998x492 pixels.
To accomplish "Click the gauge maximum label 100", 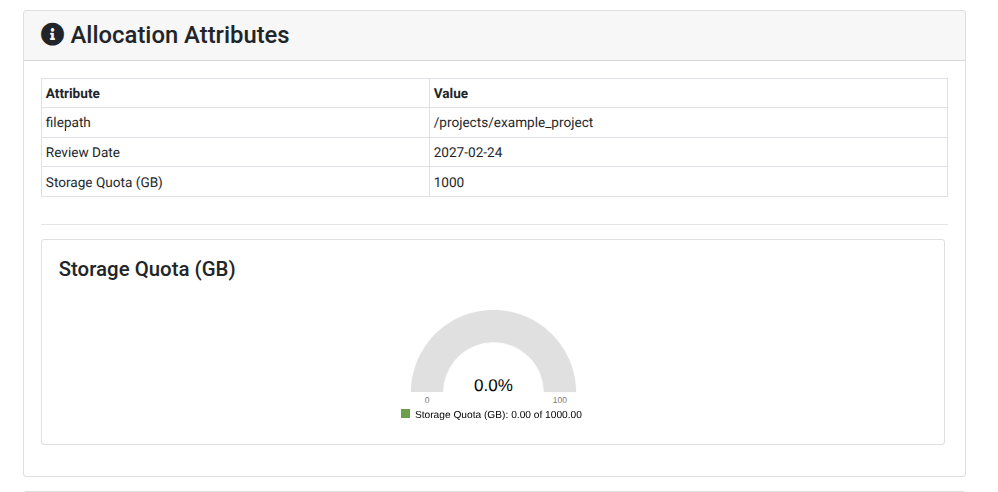I will [560, 399].
